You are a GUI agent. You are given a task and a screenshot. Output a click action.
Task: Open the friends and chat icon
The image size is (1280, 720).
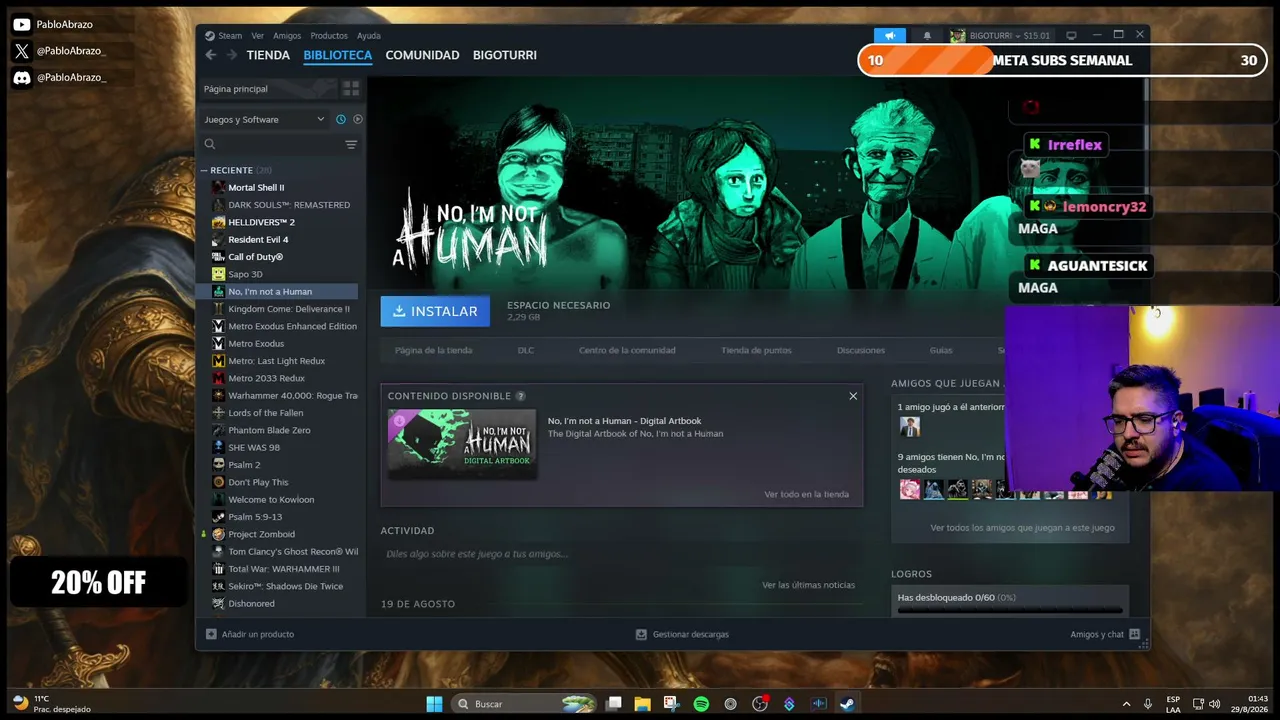[1135, 634]
